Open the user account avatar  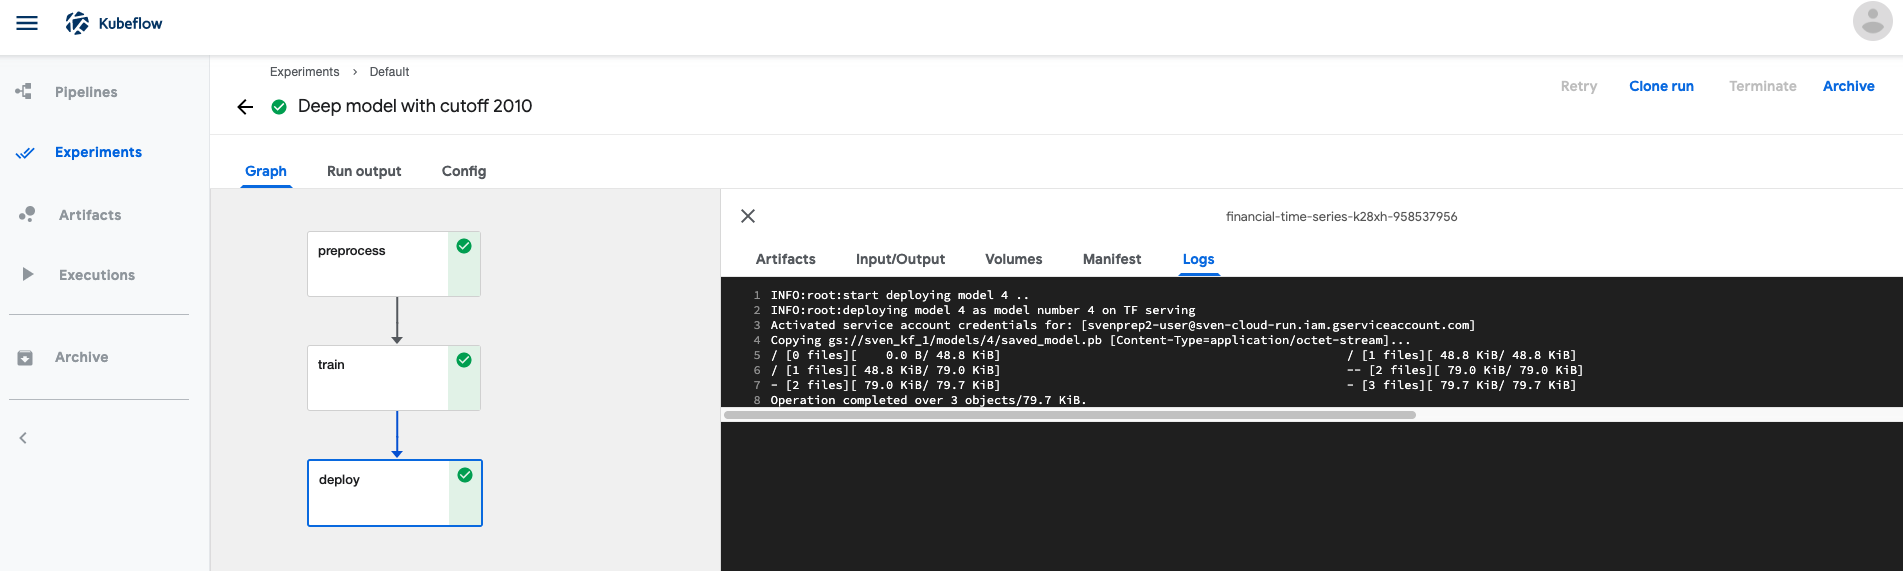[1871, 22]
